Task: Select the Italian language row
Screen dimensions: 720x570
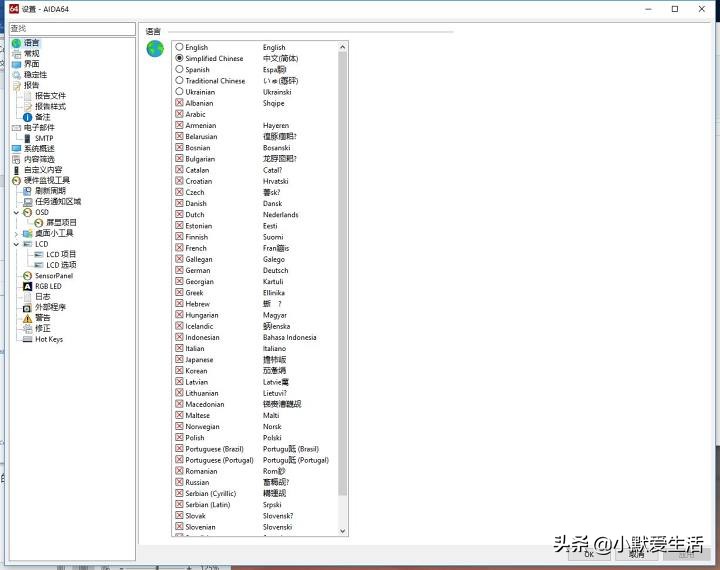Action: click(256, 348)
